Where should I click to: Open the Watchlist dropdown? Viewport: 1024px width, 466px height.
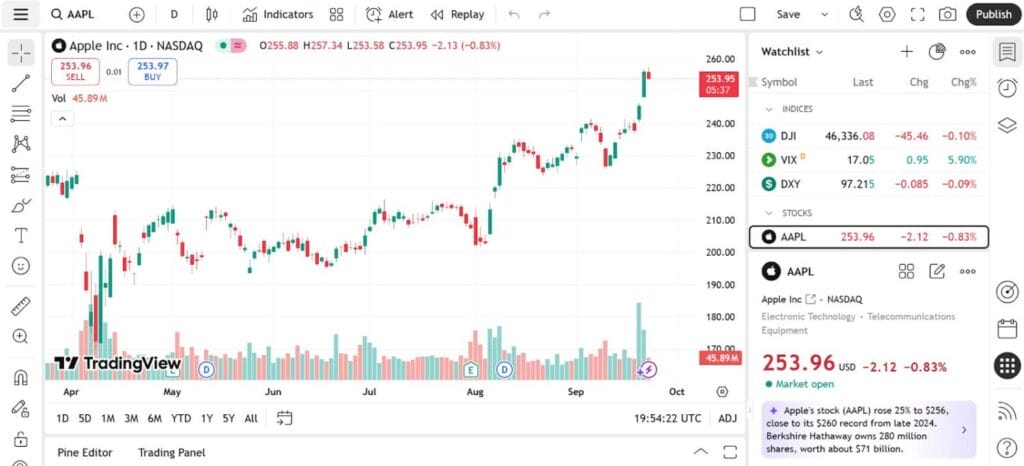[x=792, y=52]
